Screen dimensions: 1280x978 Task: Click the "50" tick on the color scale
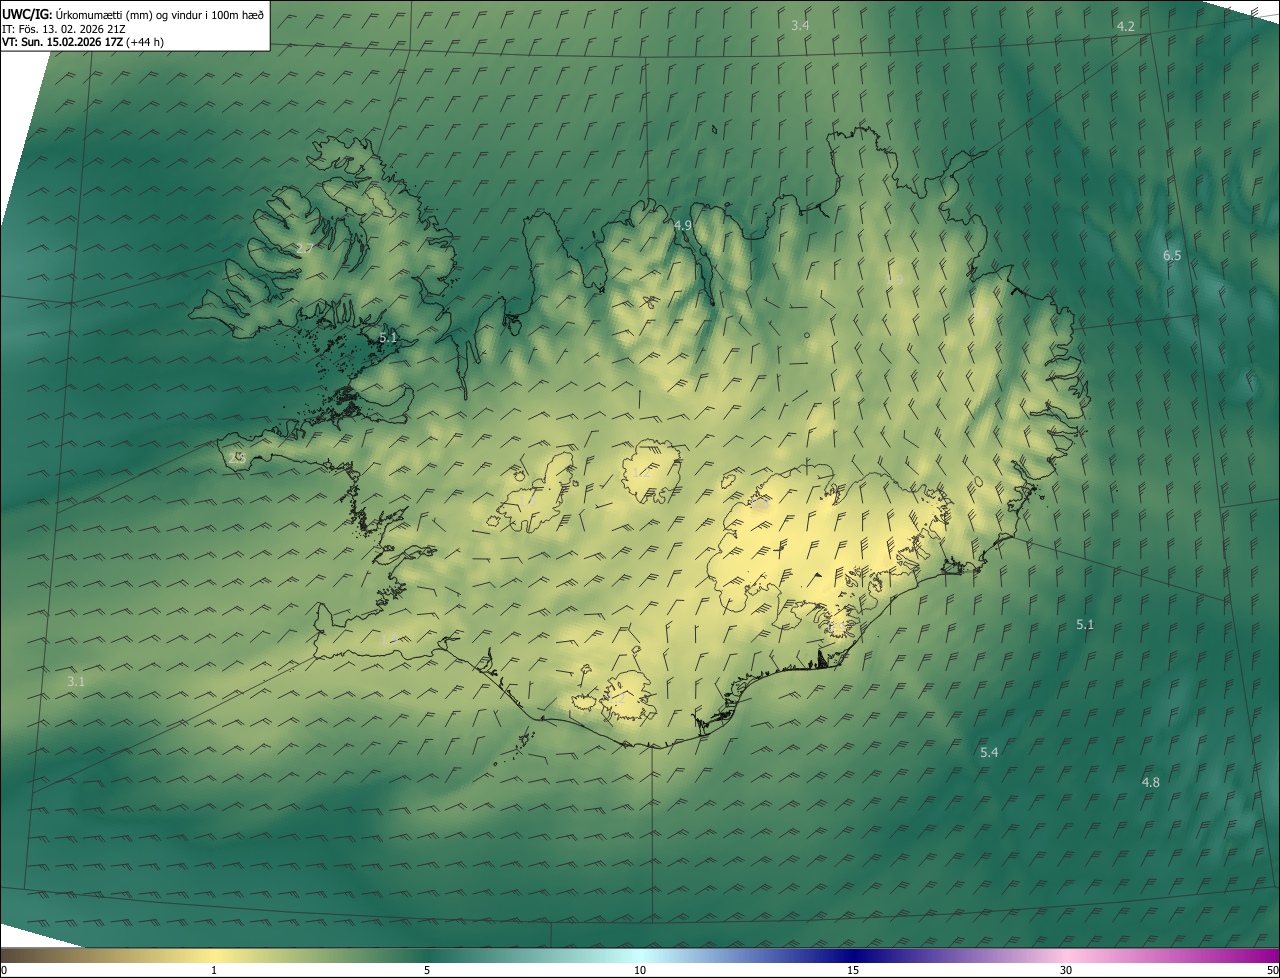(x=1272, y=970)
